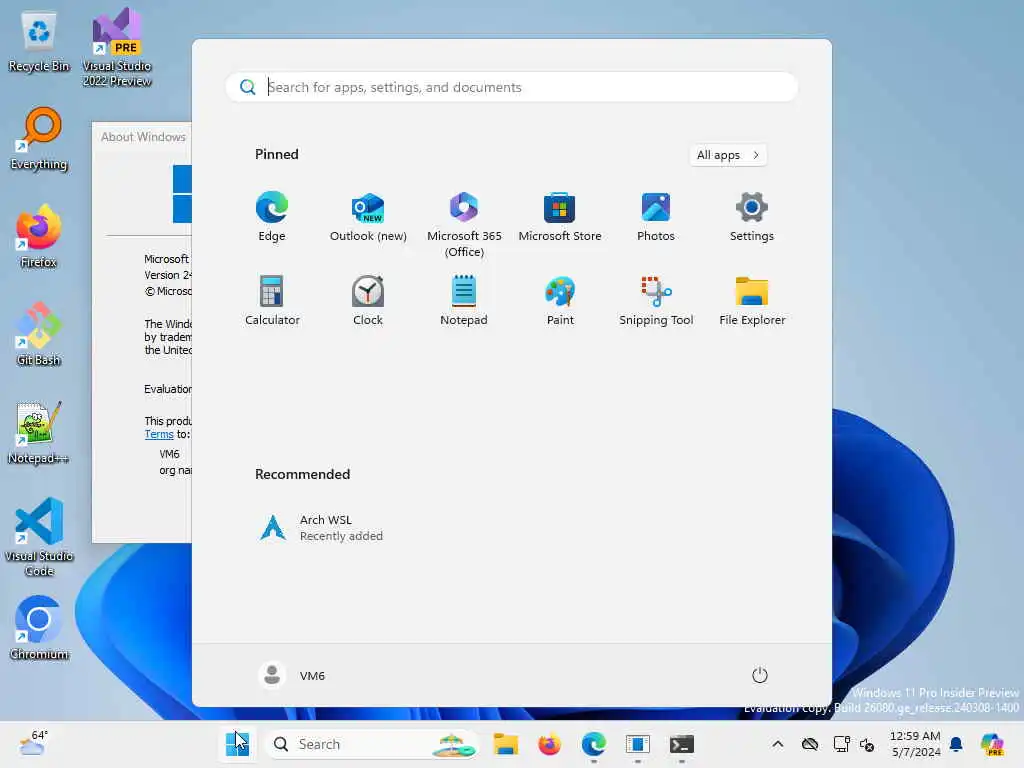Open Terminal from taskbar
The image size is (1024, 768).
point(681,744)
